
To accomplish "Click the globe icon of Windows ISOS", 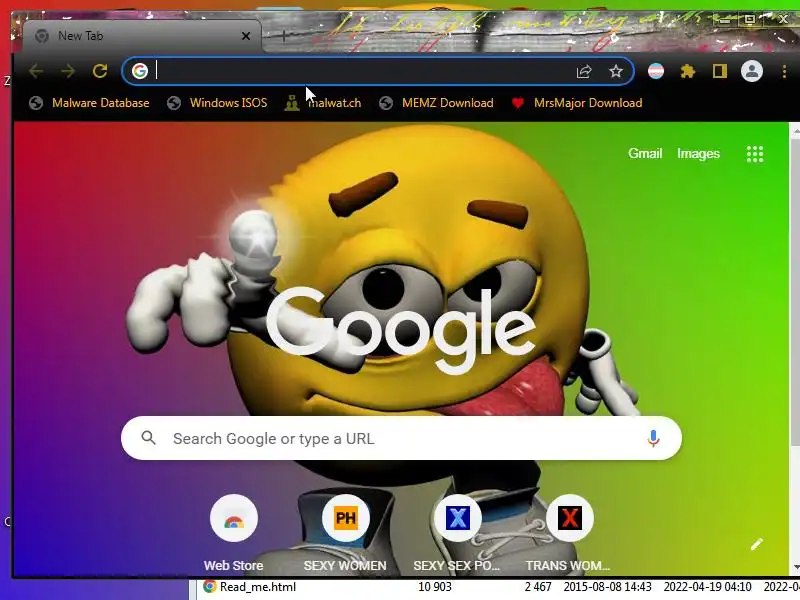I will coord(173,103).
